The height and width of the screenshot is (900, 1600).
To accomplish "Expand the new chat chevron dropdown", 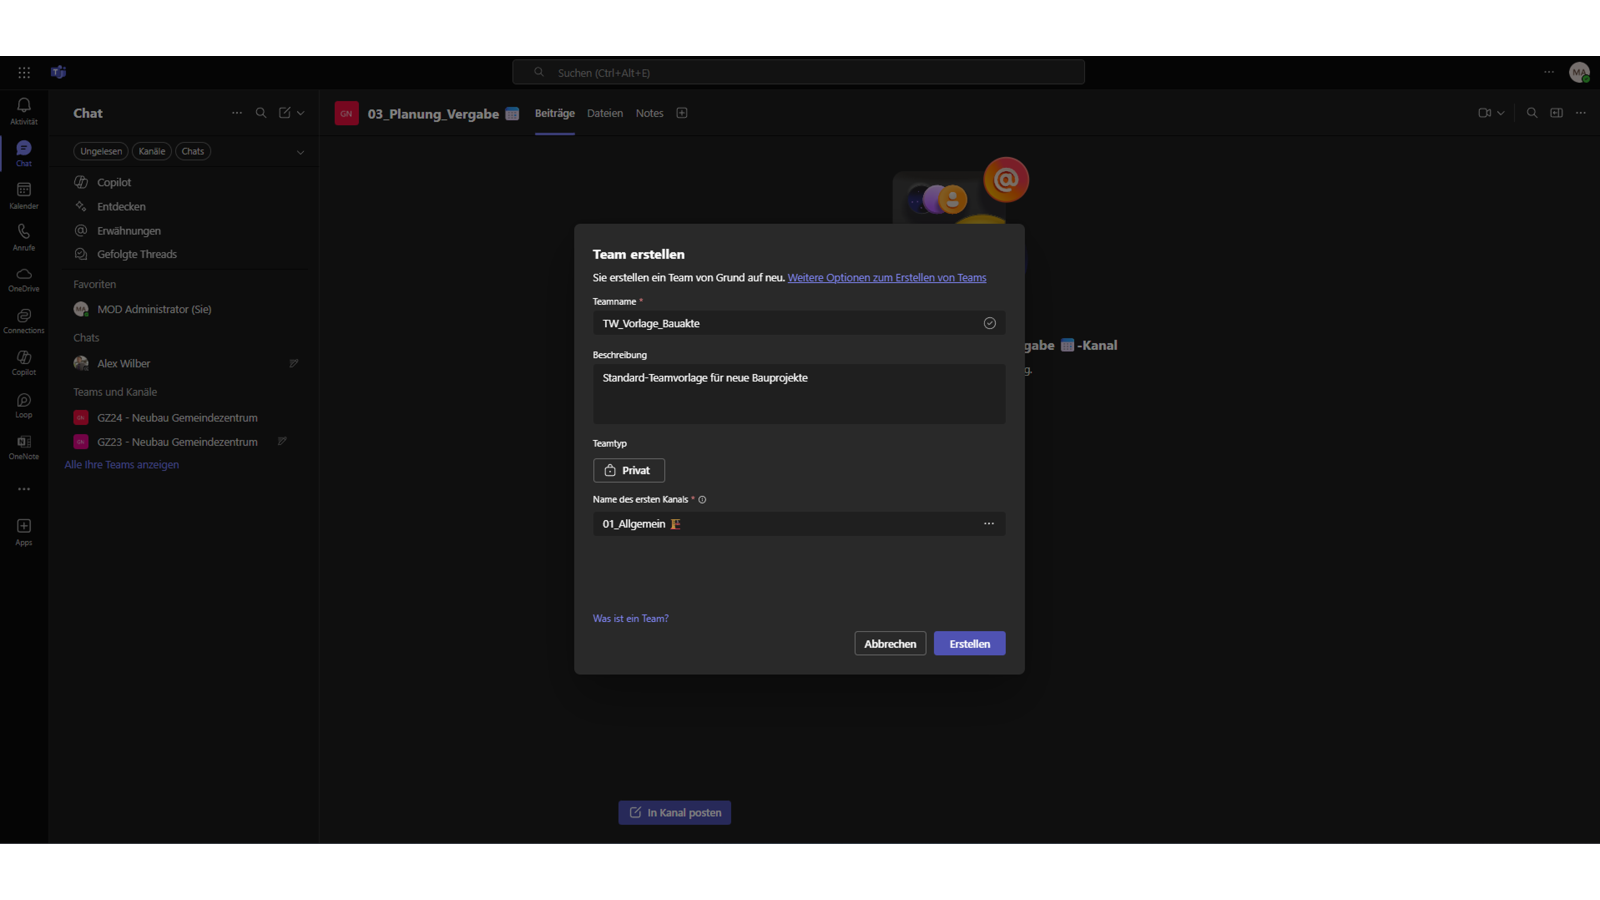I will 301,113.
